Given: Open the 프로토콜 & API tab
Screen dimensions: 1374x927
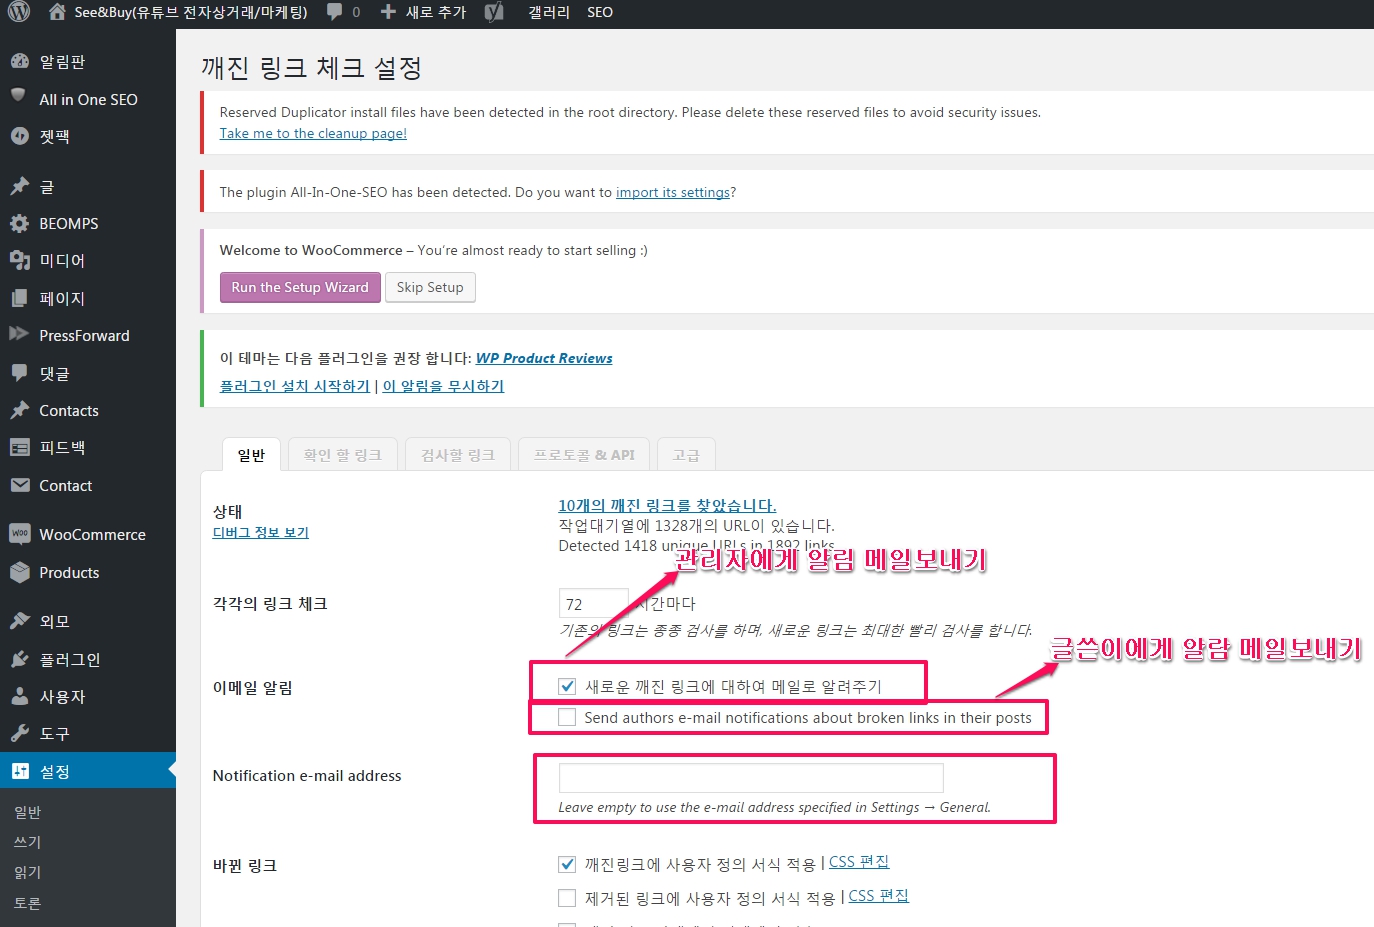Looking at the screenshot, I should (584, 455).
